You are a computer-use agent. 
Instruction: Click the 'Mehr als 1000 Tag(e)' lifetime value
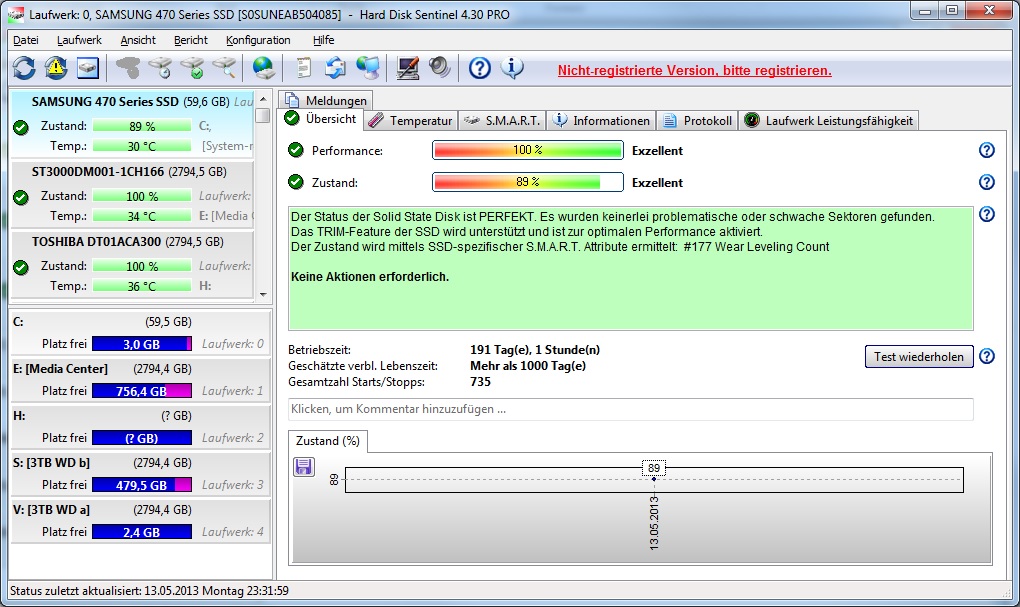coord(528,366)
